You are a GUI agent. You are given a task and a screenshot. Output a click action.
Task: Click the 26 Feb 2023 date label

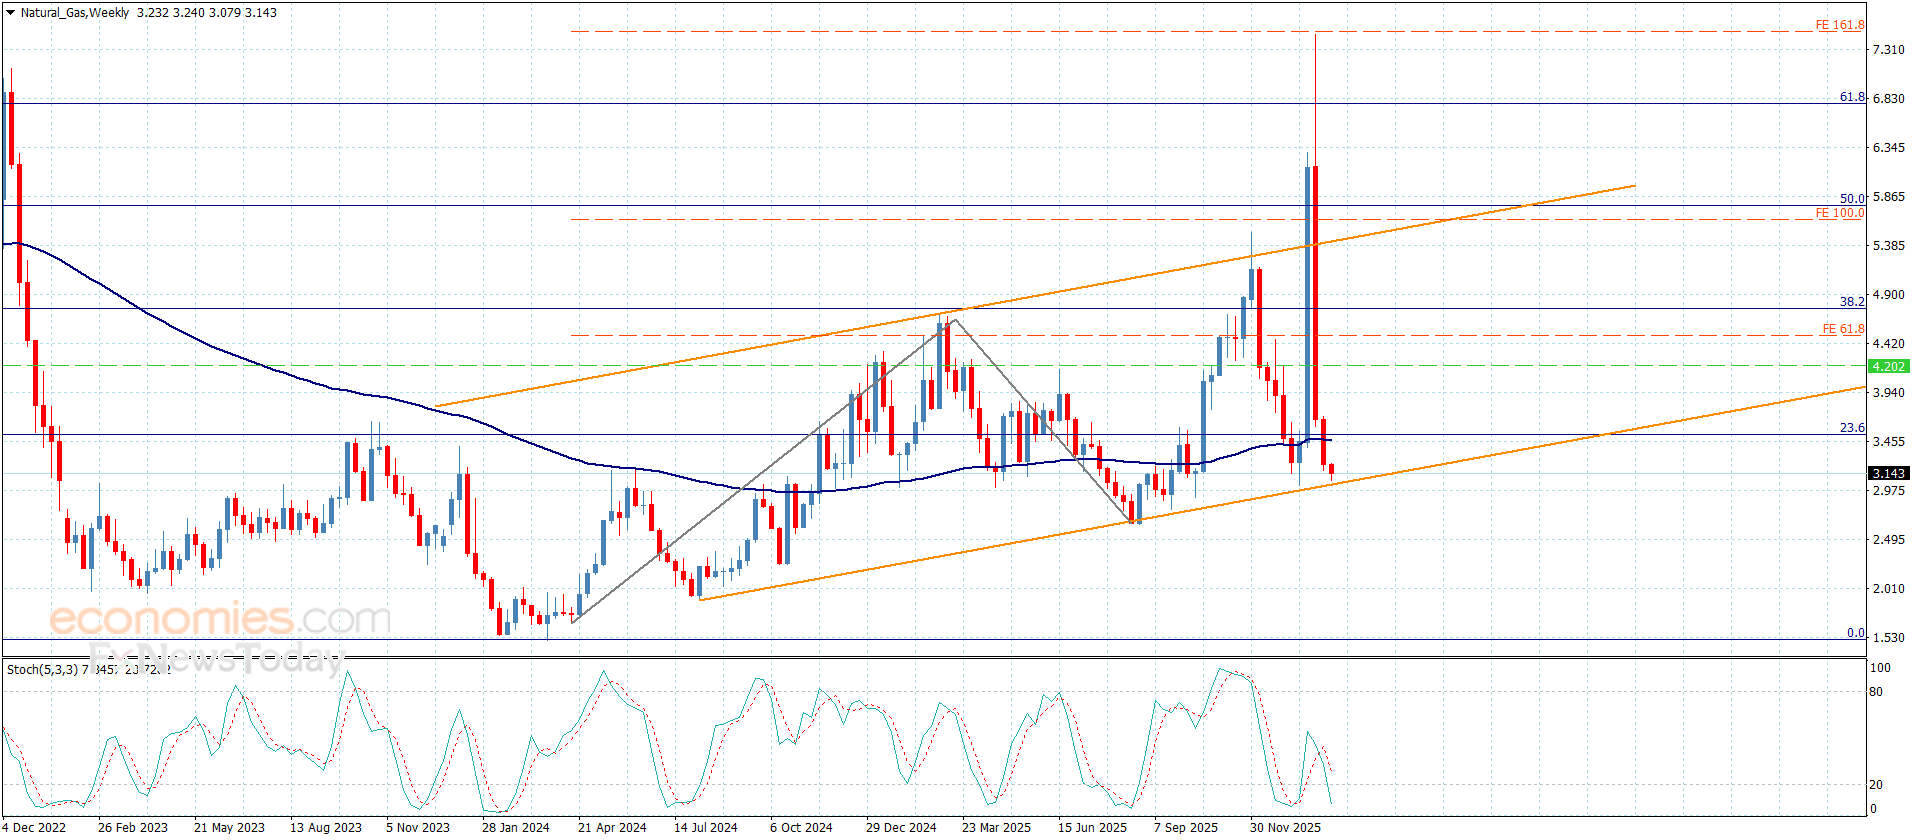click(133, 827)
